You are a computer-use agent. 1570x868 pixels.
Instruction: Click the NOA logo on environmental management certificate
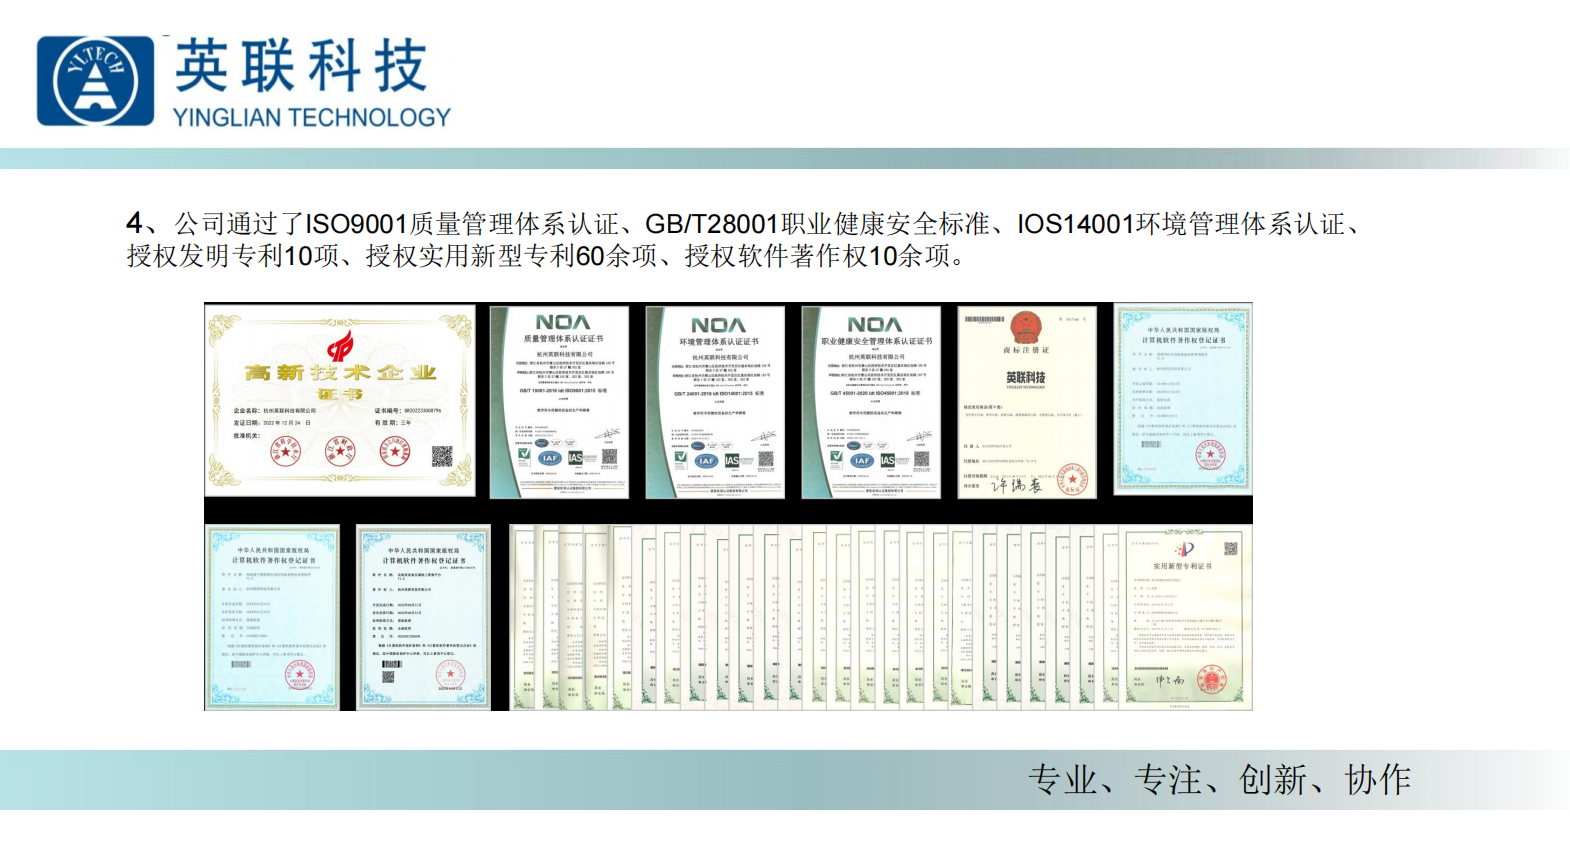[x=718, y=325]
